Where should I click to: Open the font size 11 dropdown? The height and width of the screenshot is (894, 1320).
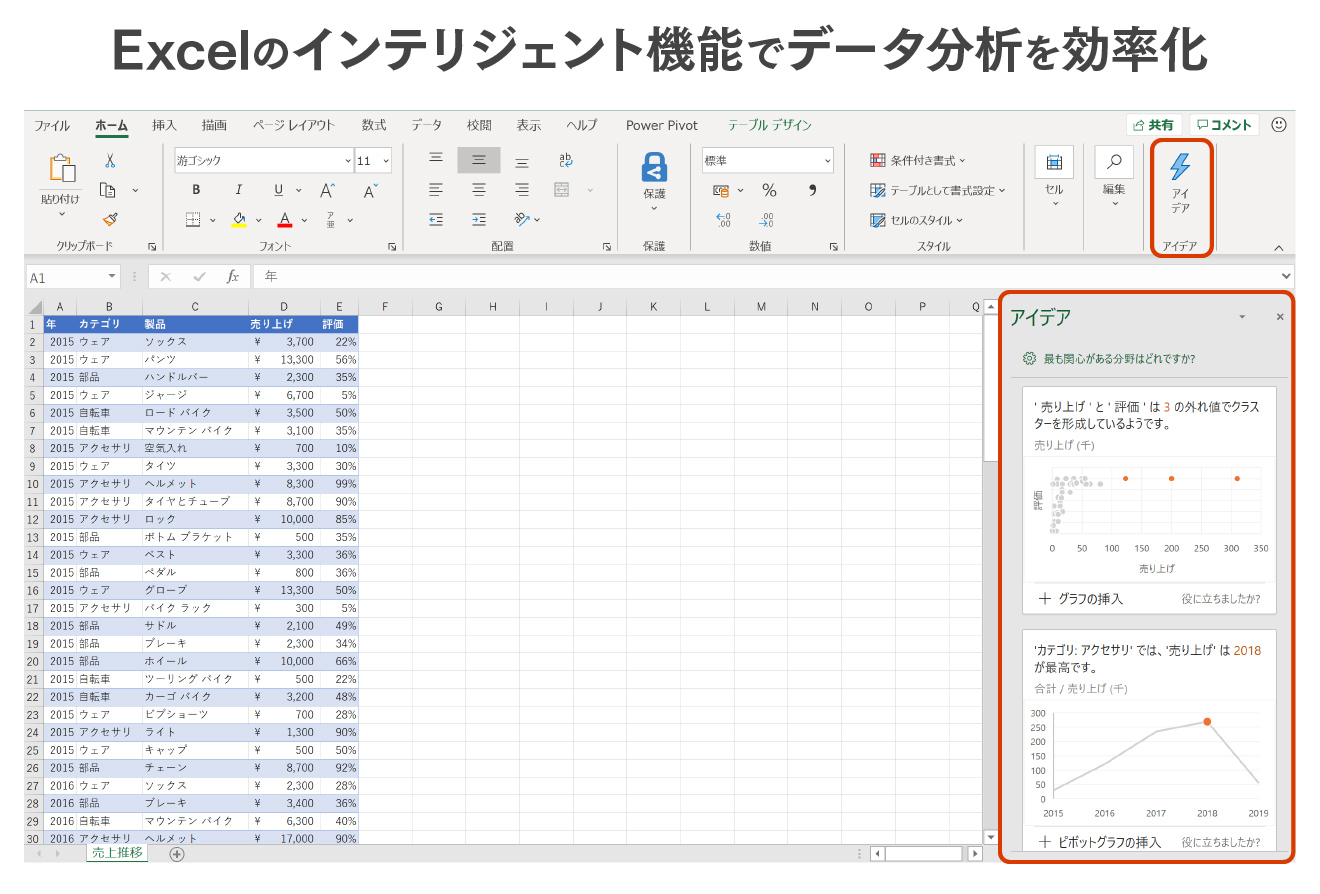tap(386, 160)
